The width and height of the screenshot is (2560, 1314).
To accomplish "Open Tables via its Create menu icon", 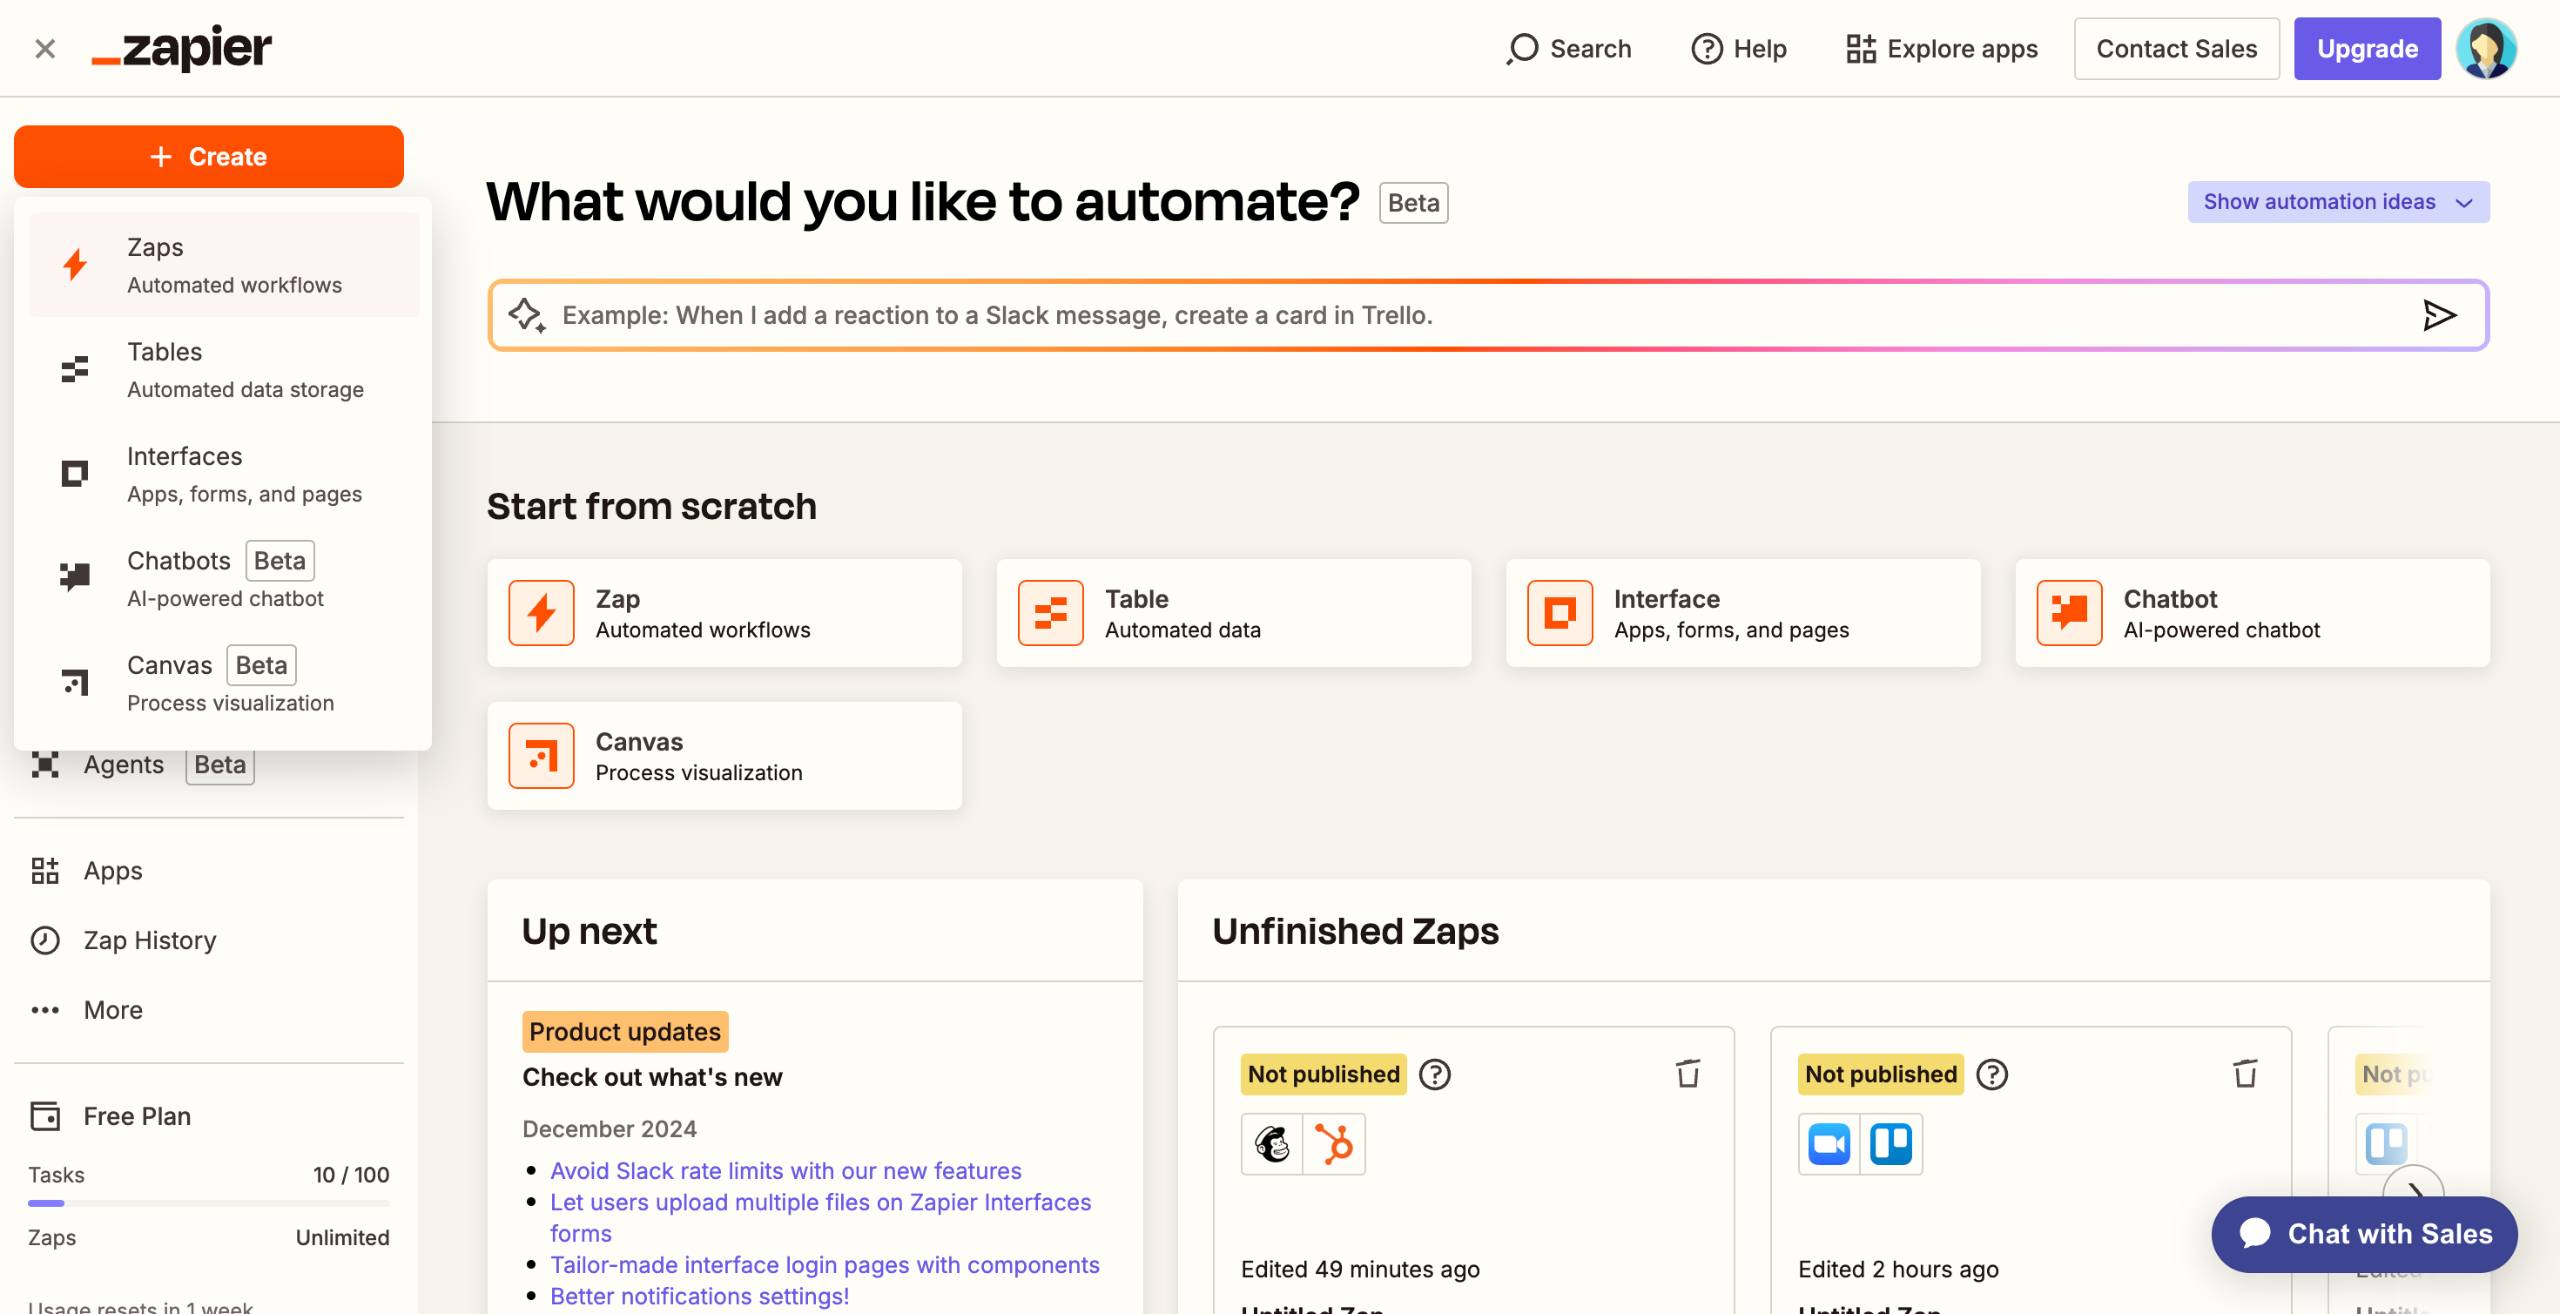I will tap(74, 369).
